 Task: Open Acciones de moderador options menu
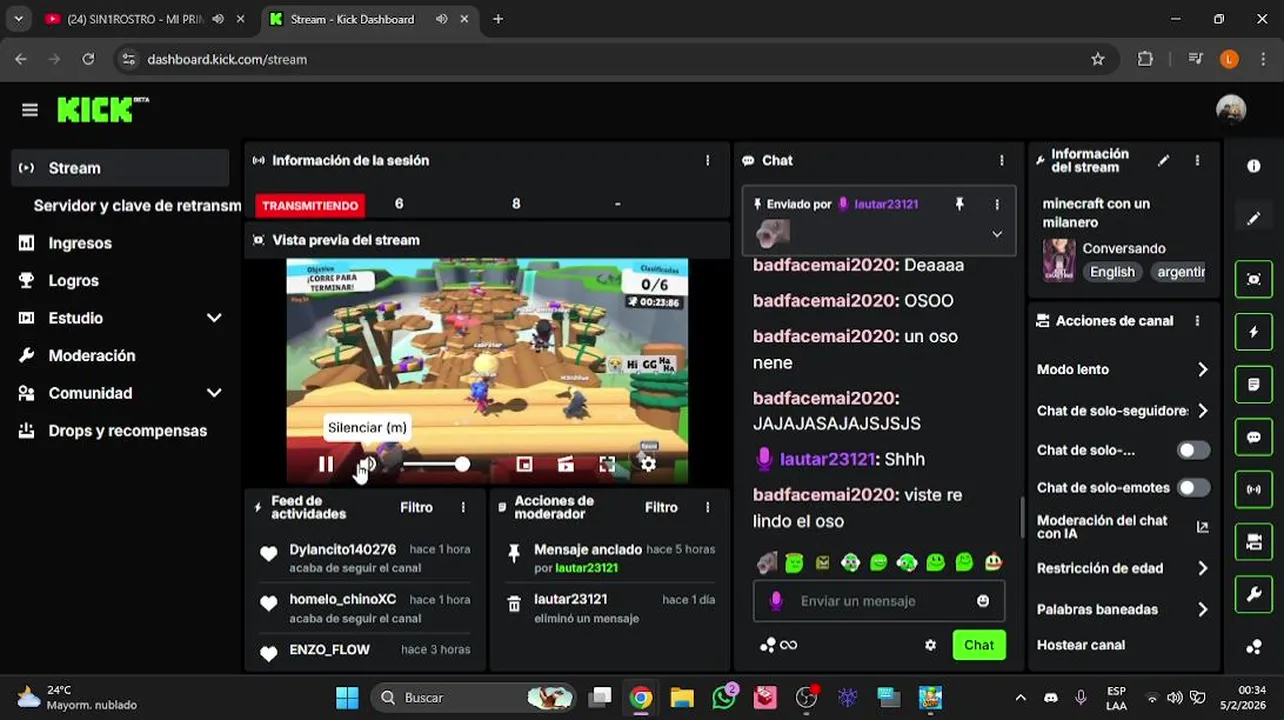pyautogui.click(x=708, y=508)
